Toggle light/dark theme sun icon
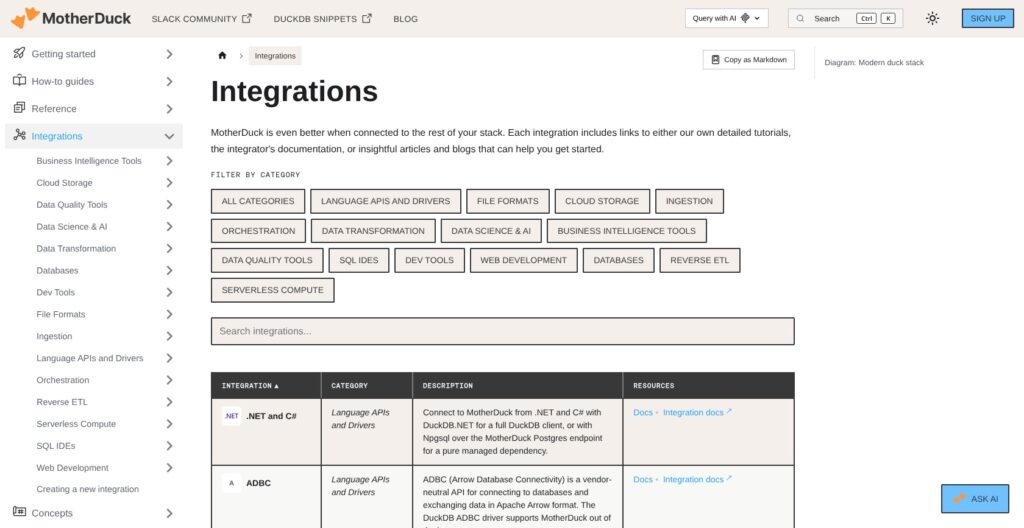Screen dimensions: 1024x528 click(x=933, y=18)
